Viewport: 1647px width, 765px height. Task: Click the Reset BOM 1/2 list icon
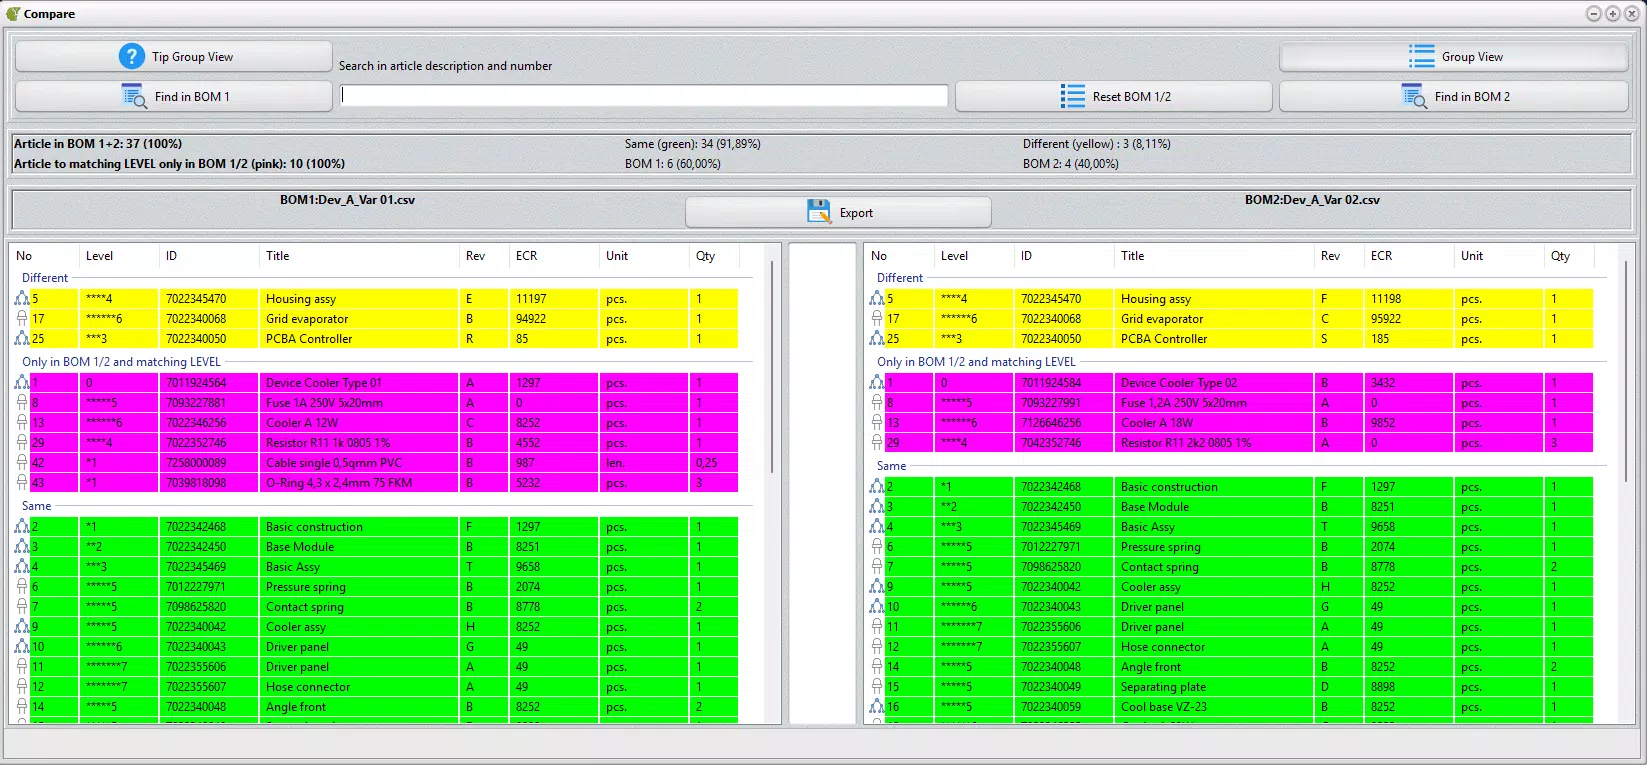[1073, 96]
